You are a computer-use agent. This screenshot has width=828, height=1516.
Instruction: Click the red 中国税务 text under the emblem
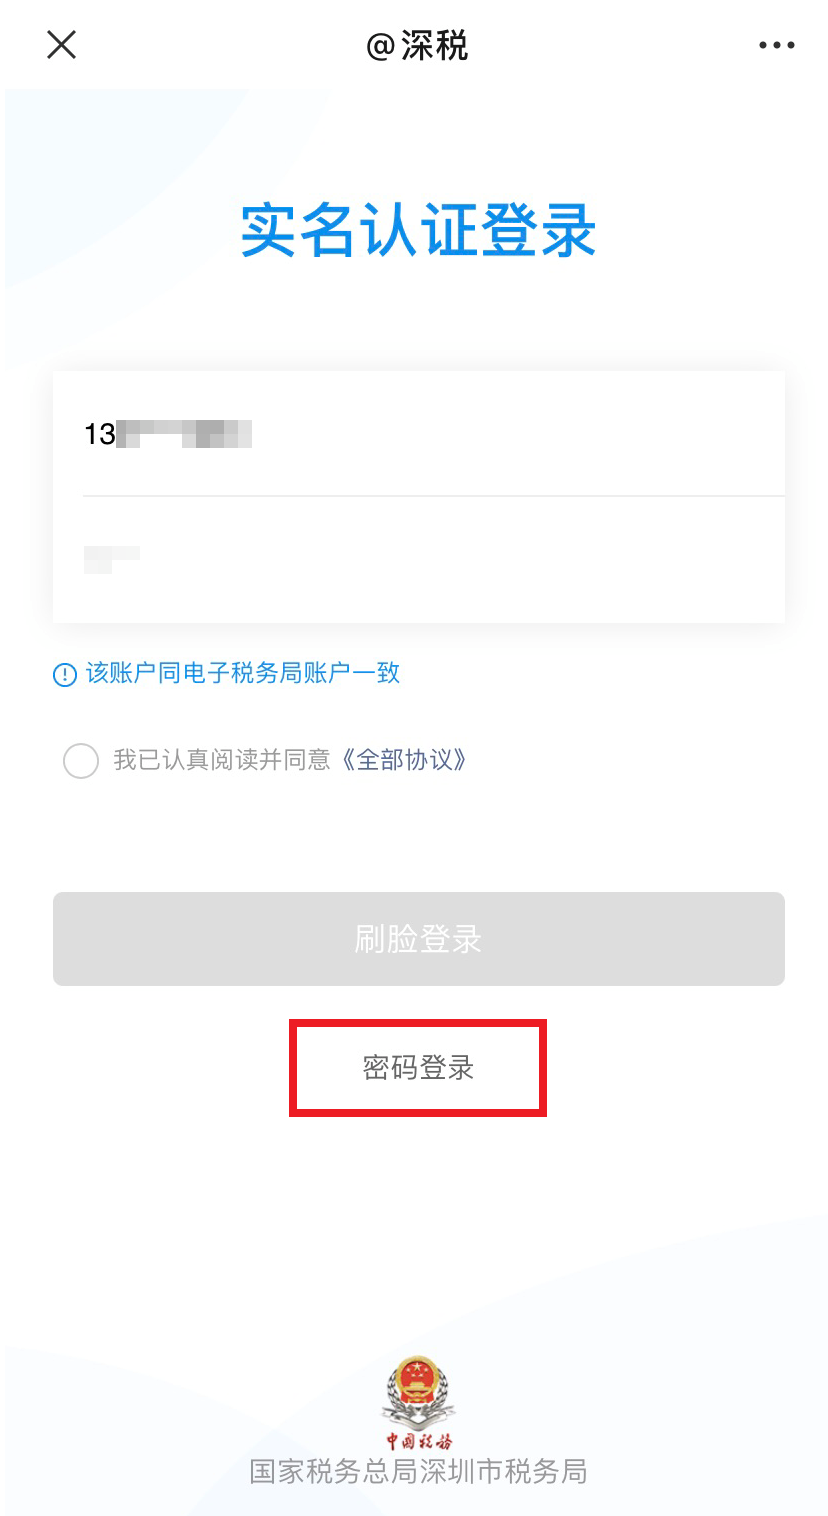[419, 1441]
